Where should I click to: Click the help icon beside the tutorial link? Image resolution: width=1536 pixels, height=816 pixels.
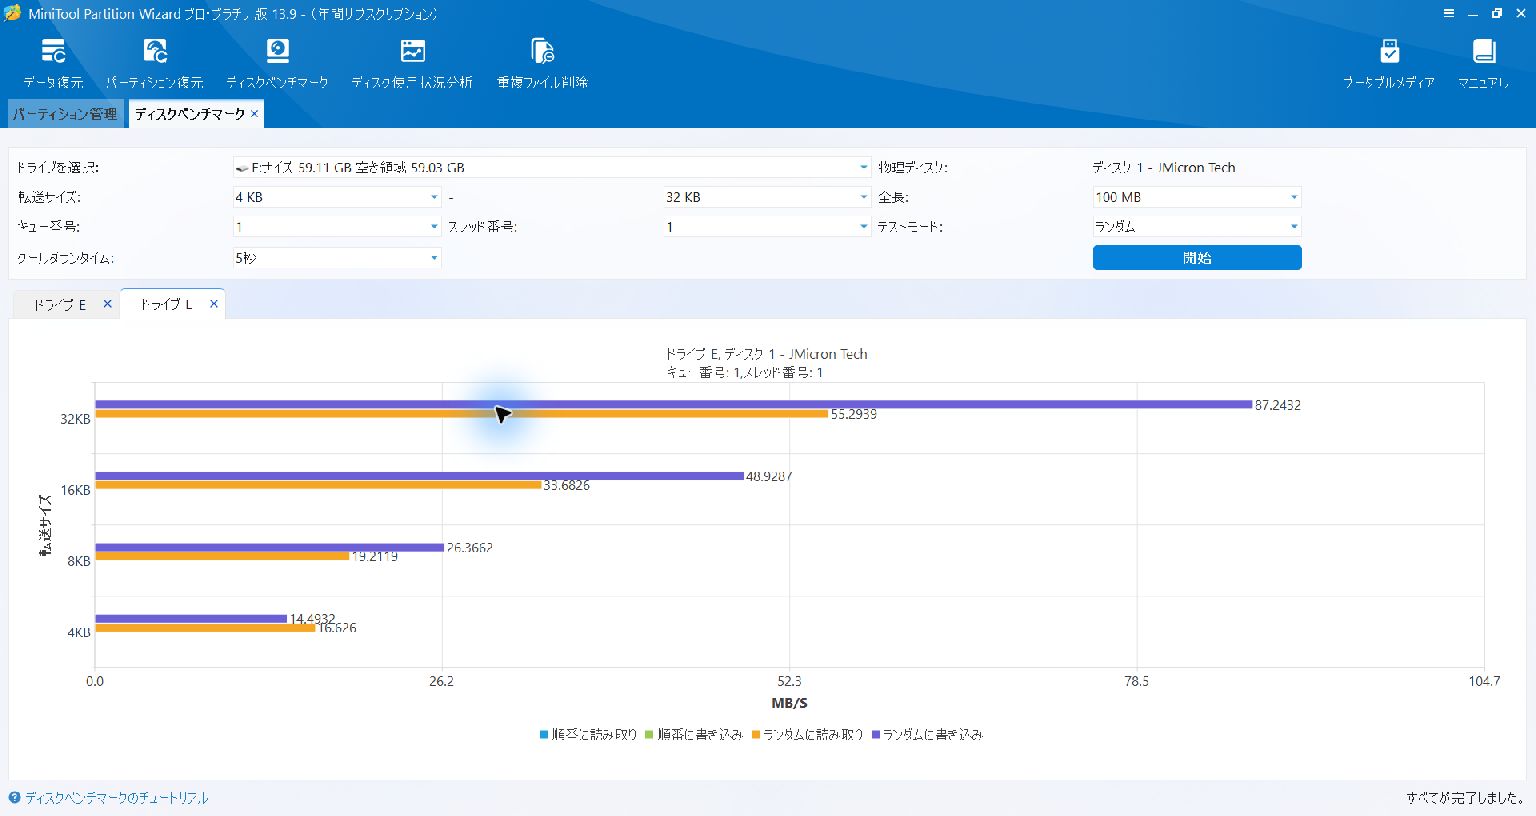click(x=14, y=798)
